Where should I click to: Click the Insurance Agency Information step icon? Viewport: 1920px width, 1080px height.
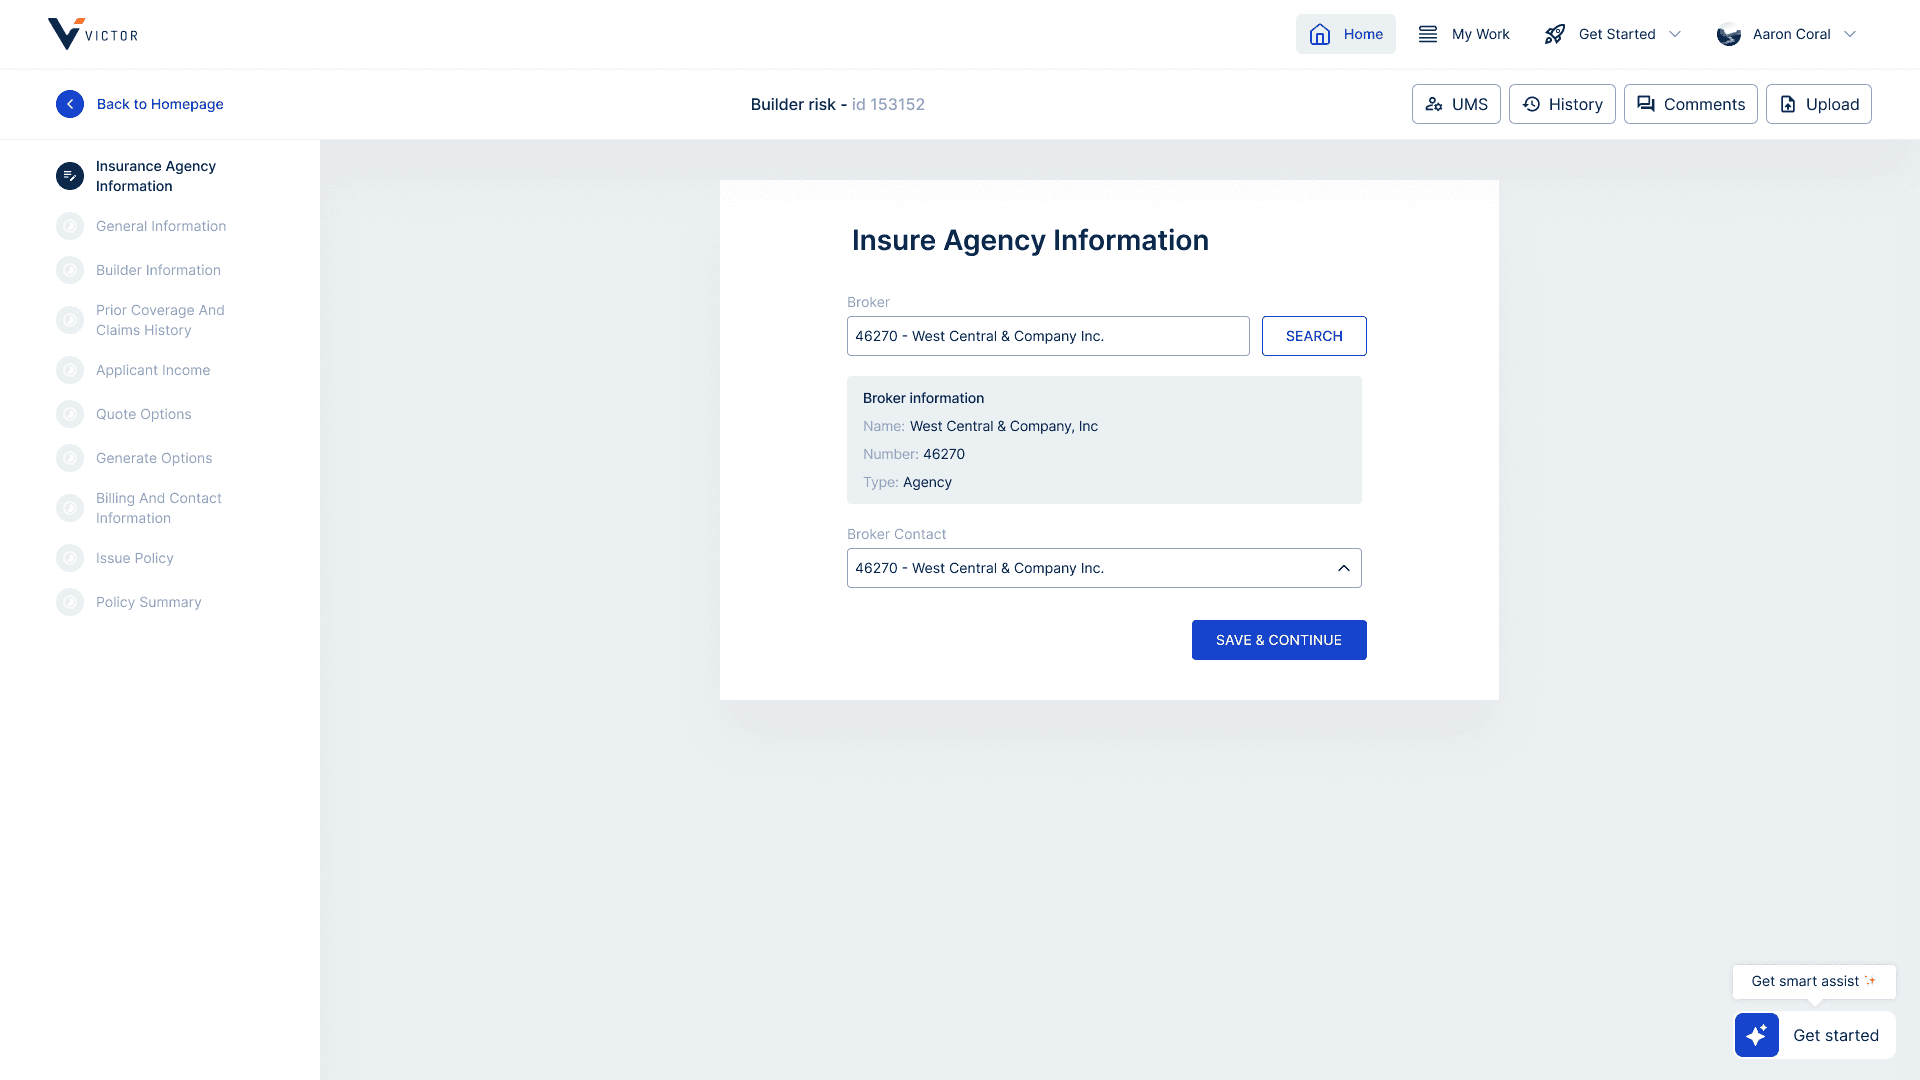click(x=70, y=176)
